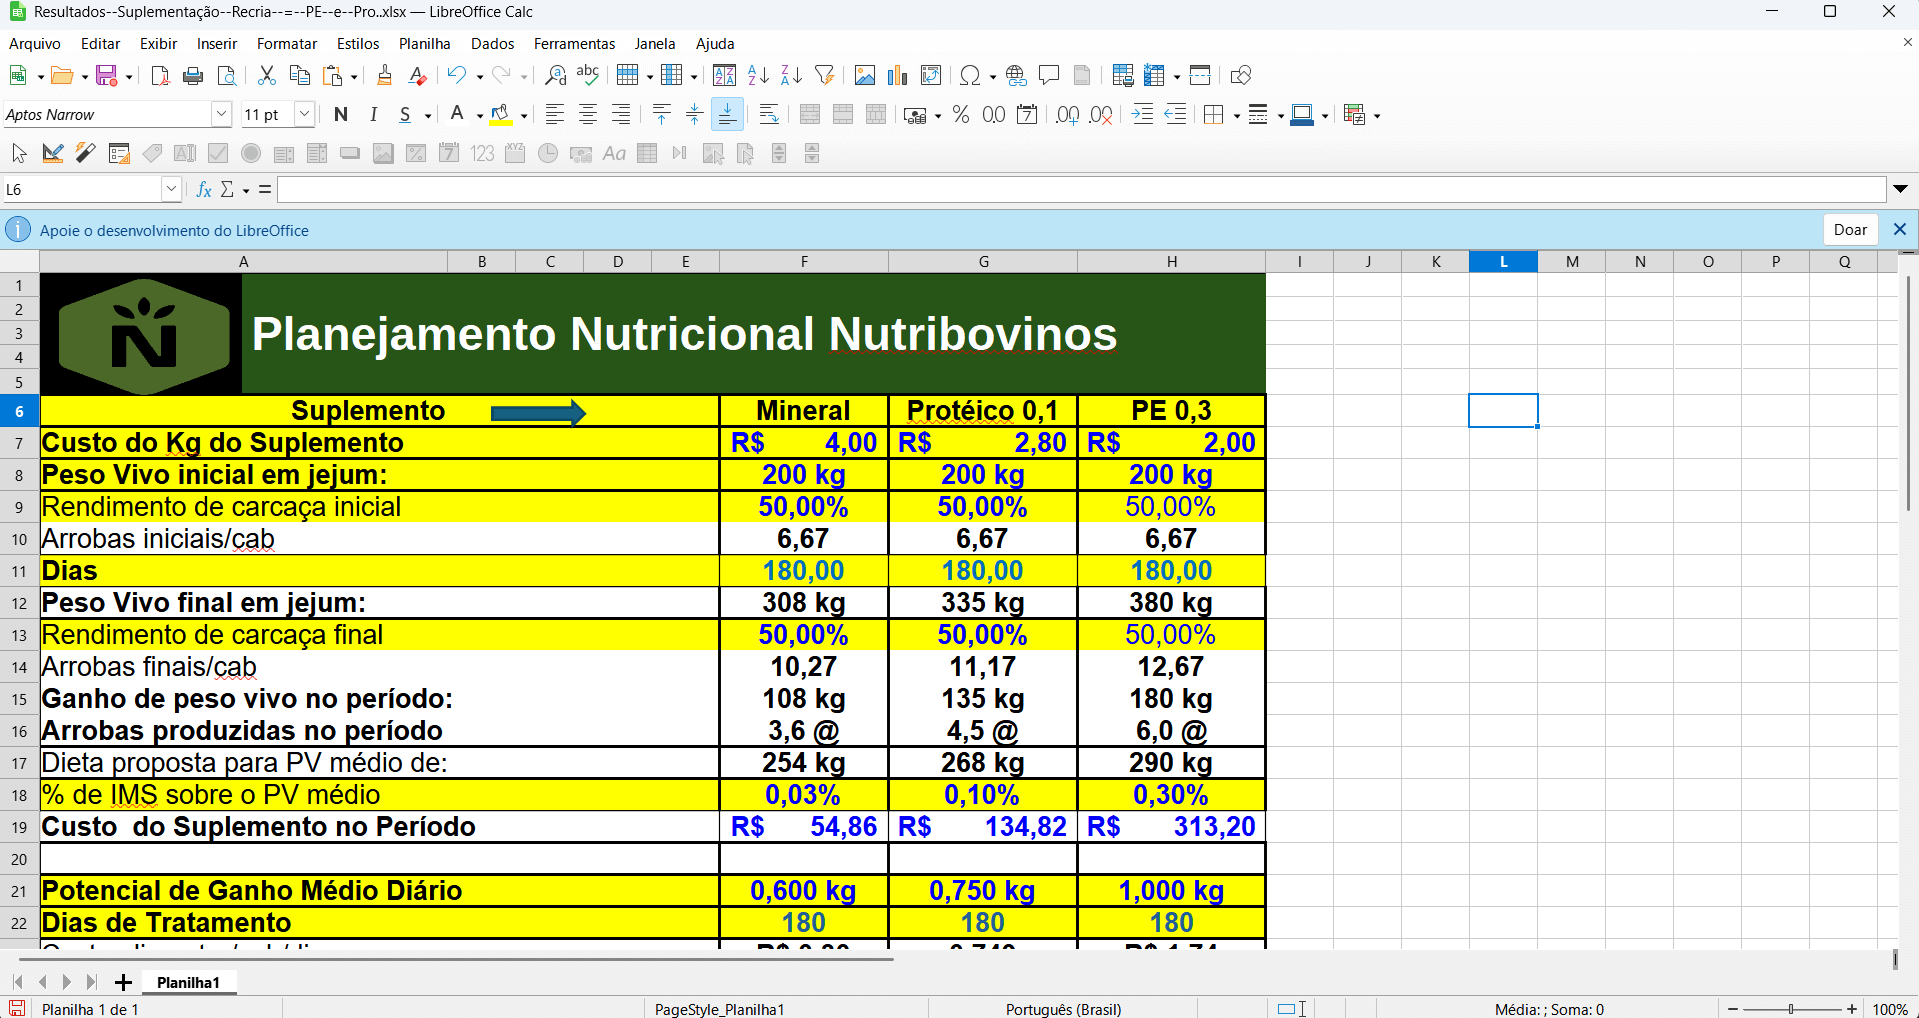Toggle Align Top vertical alignment
This screenshot has height=1018, width=1919.
click(661, 115)
